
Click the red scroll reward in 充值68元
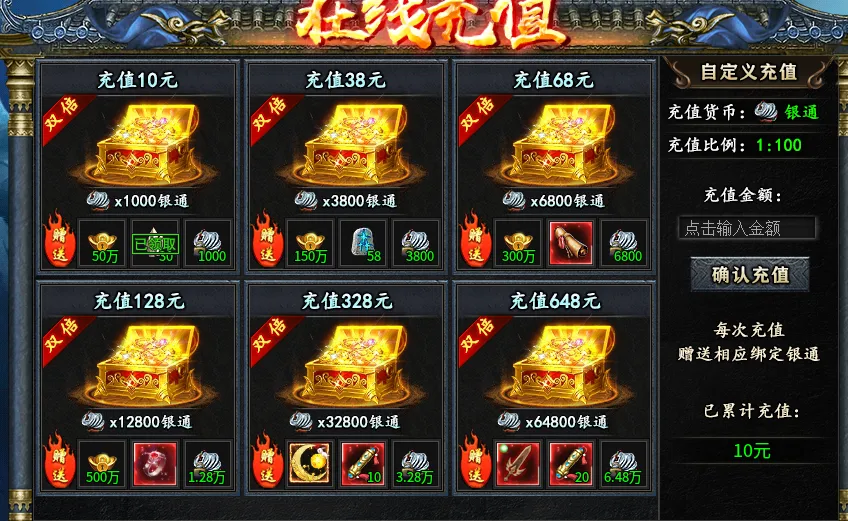571,242
